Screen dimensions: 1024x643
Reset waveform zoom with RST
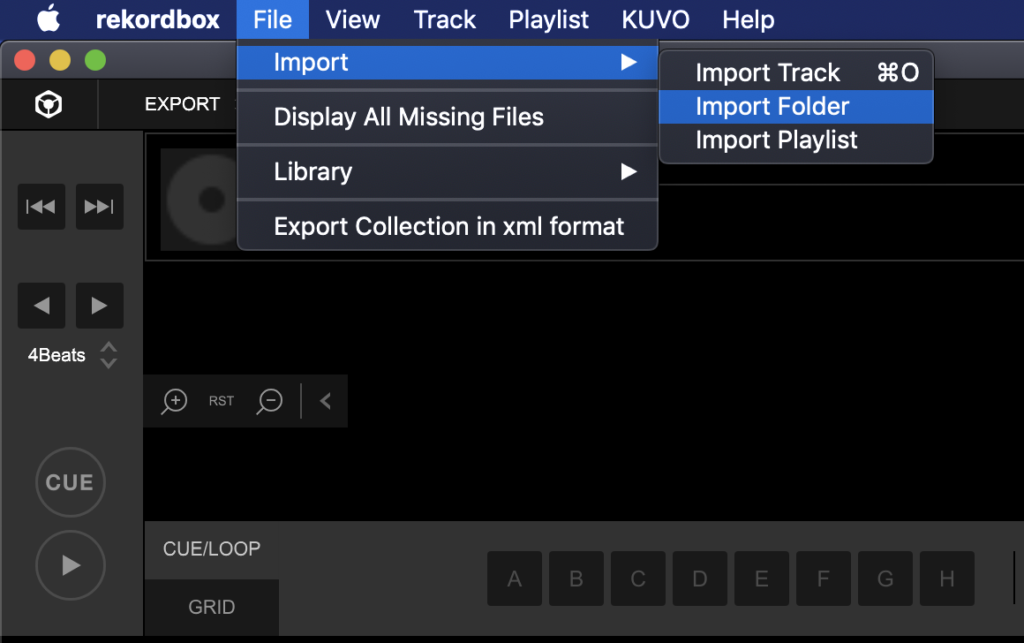(221, 401)
